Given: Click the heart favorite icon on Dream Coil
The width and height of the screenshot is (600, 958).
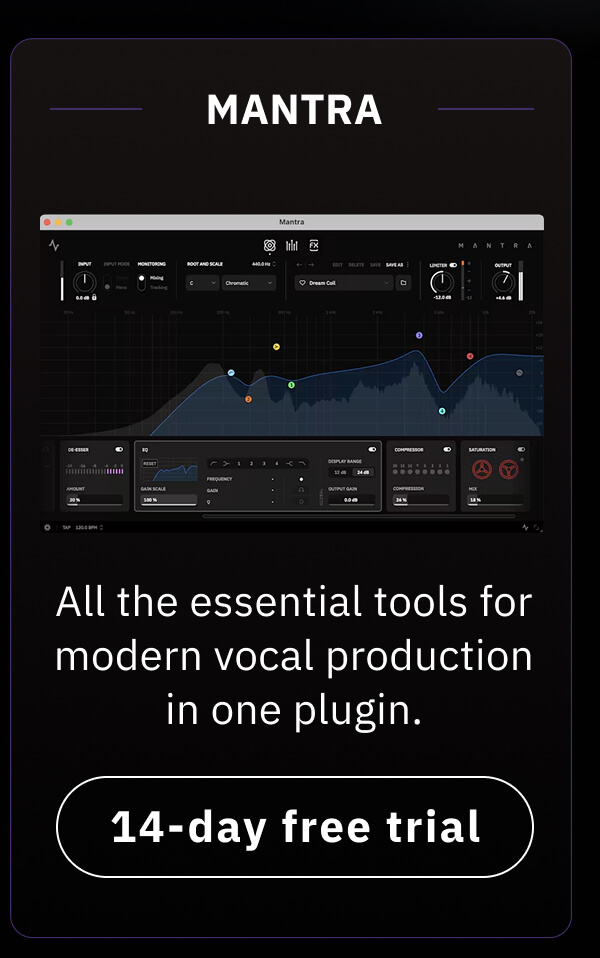Looking at the screenshot, I should tap(302, 283).
